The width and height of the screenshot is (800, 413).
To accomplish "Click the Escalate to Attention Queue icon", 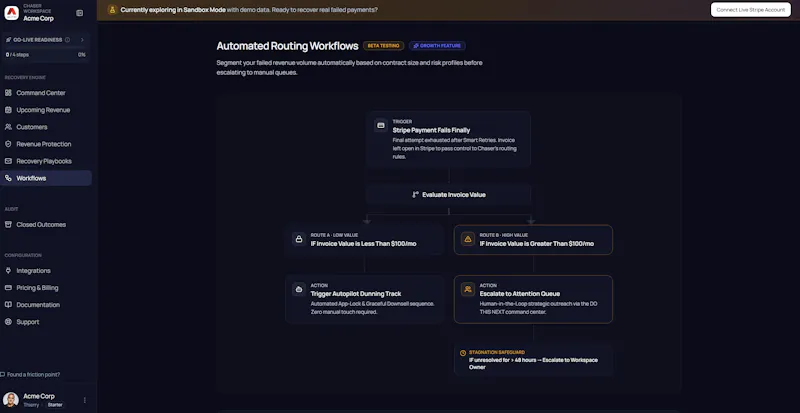I will point(468,289).
